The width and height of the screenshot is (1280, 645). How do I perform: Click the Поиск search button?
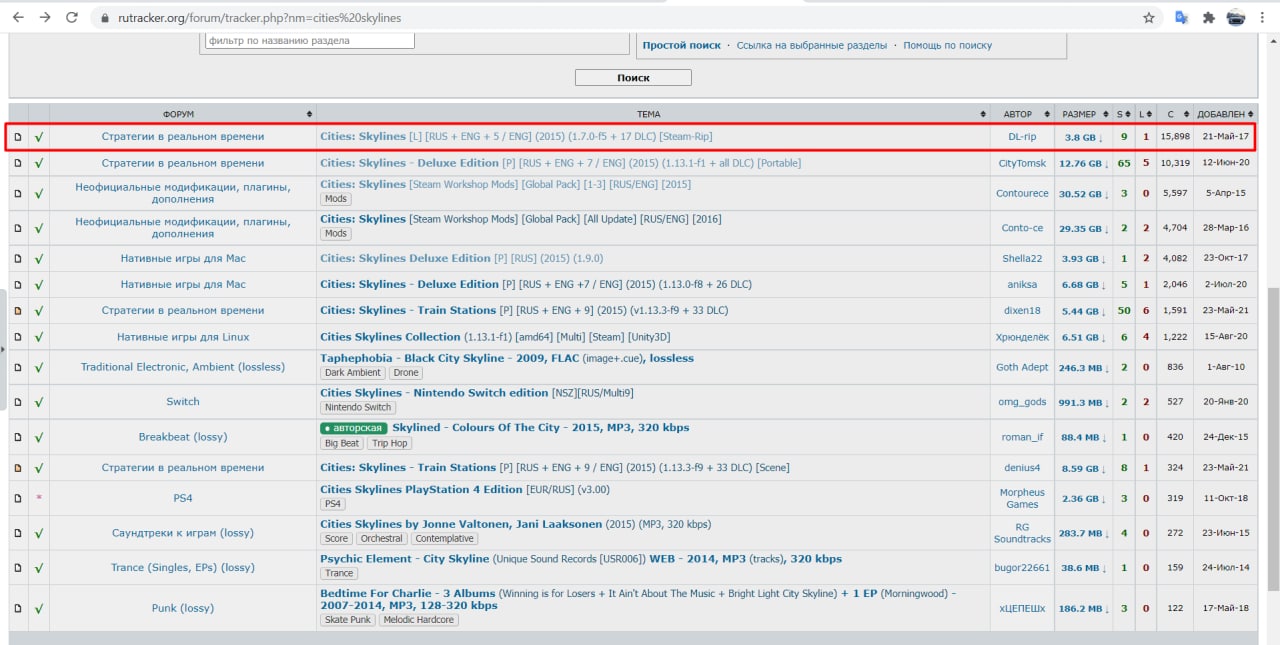click(x=633, y=78)
